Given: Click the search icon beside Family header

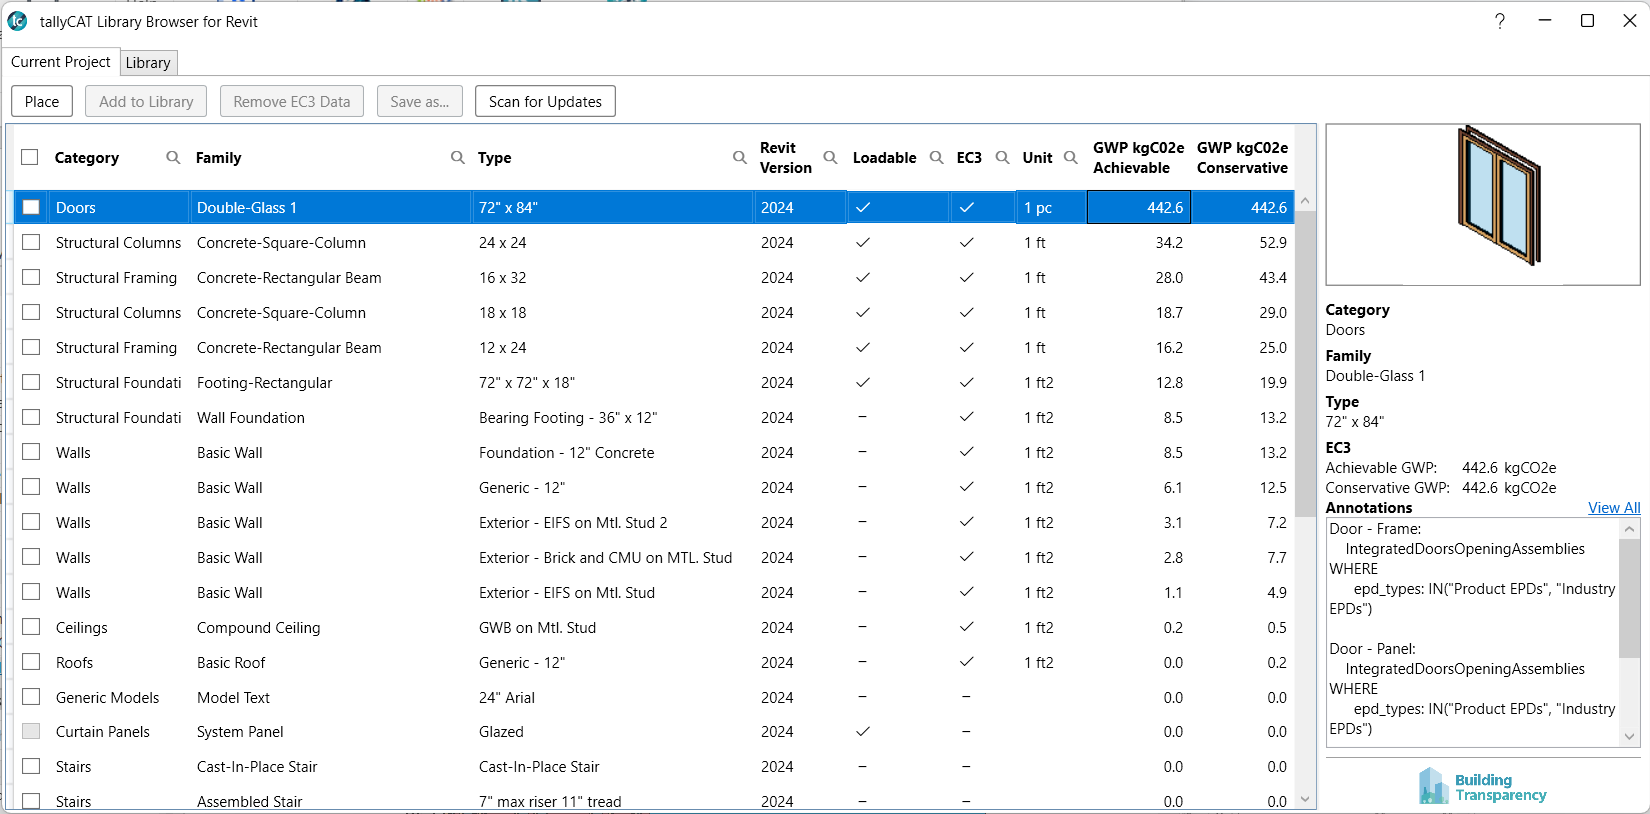Looking at the screenshot, I should (x=458, y=158).
